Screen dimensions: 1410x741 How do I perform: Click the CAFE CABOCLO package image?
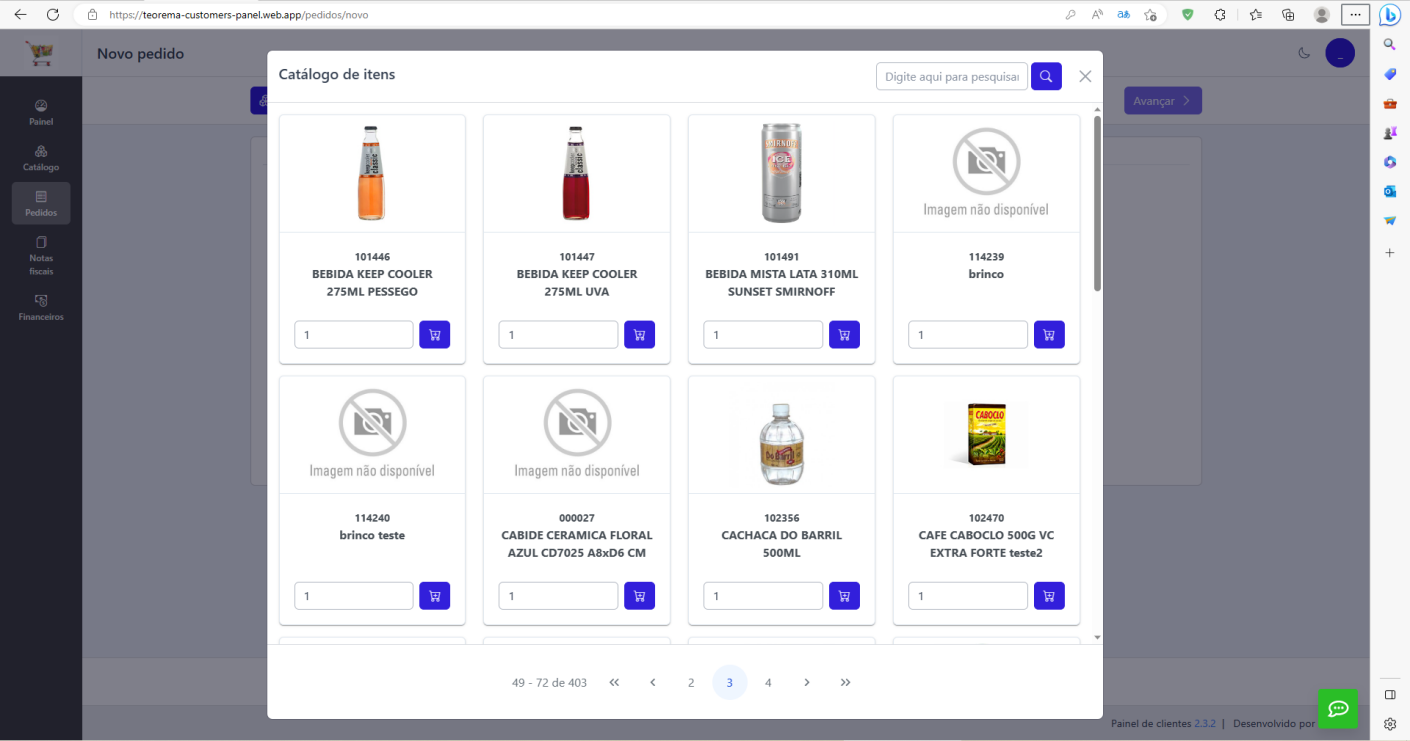click(x=986, y=433)
